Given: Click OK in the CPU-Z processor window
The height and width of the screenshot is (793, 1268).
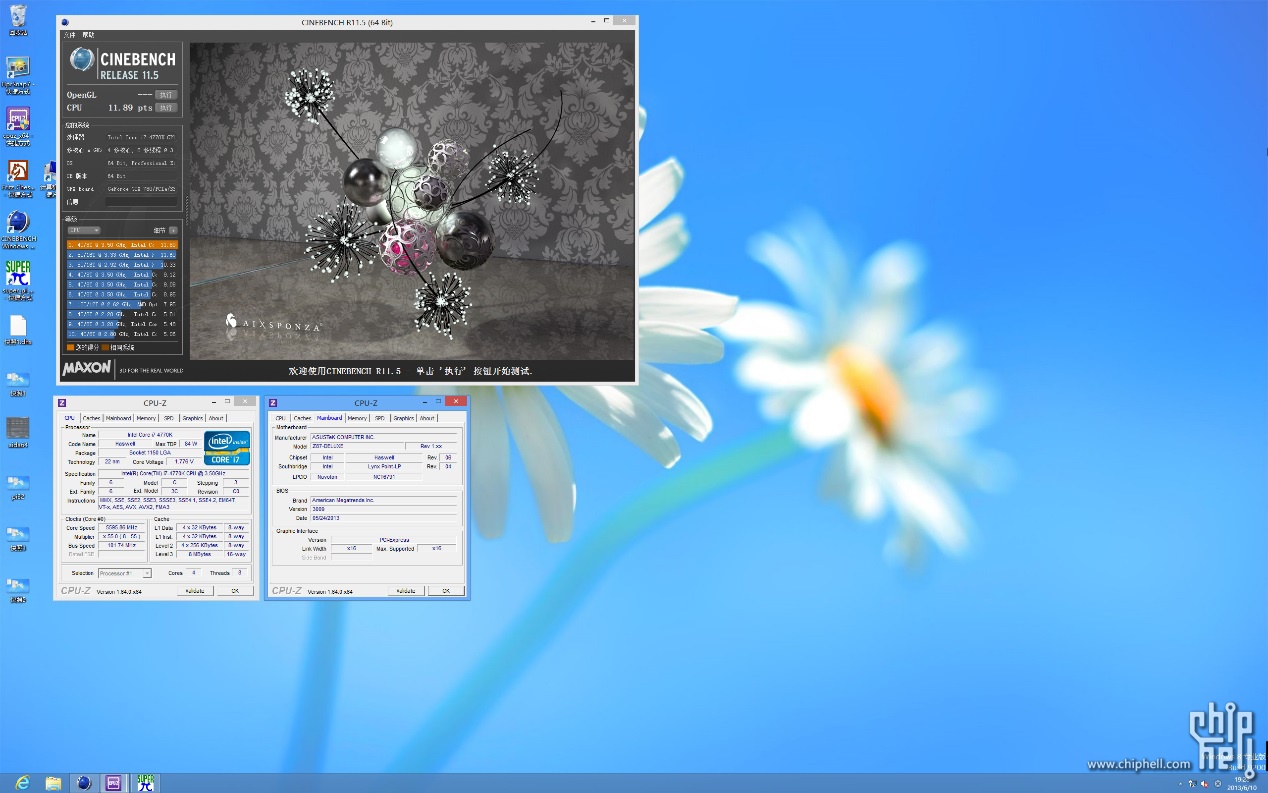Looking at the screenshot, I should 235,591.
